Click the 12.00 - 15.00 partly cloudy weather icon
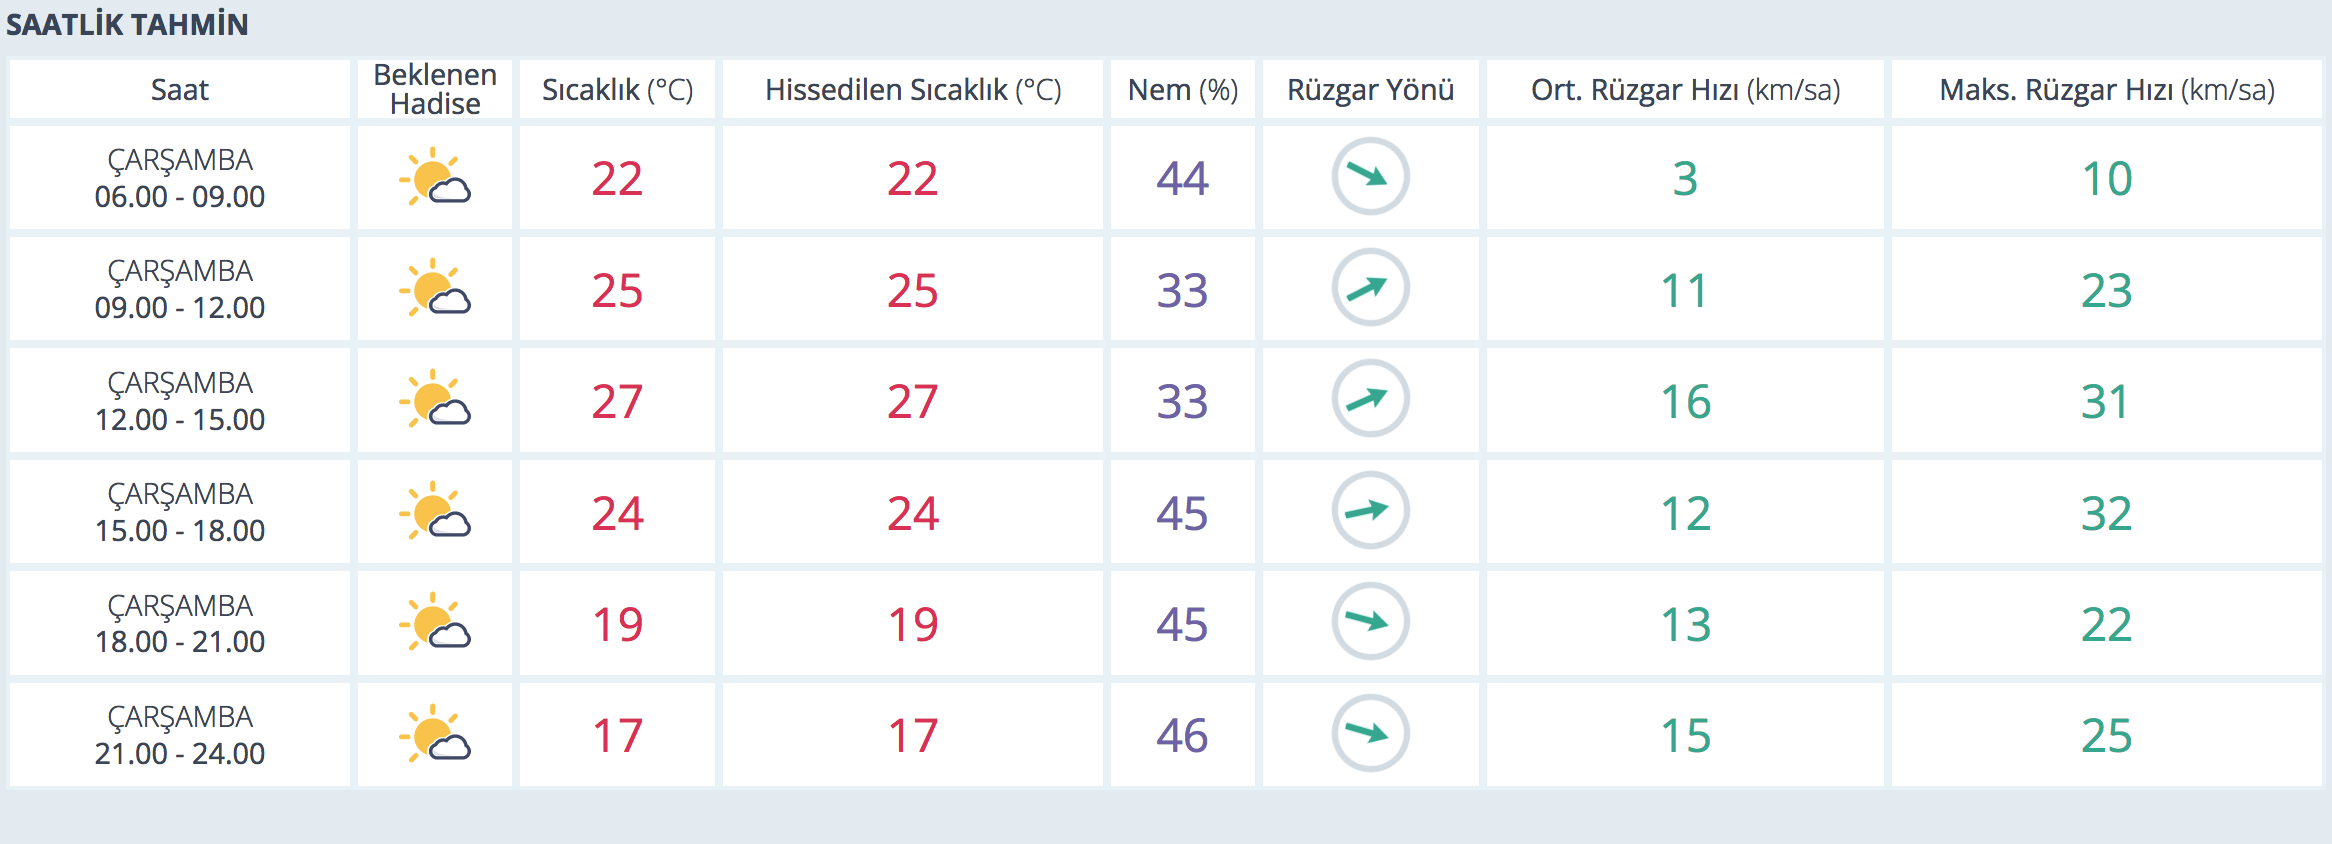Screen dimensions: 2332x844 point(435,400)
